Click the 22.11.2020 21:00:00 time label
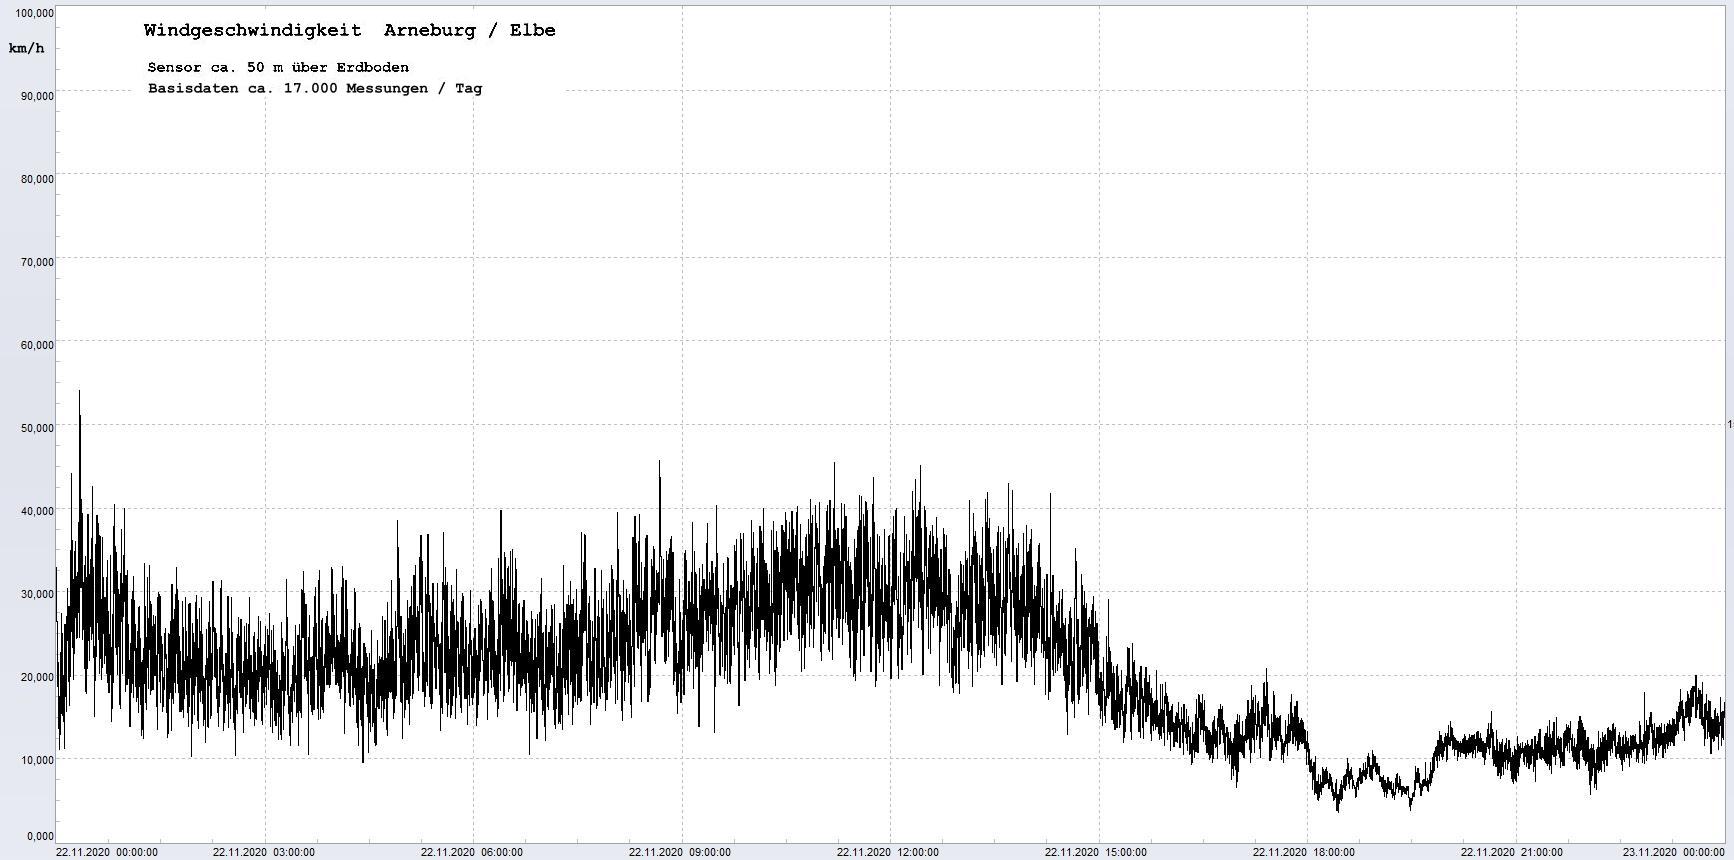Viewport: 1734px width, 860px height. 1512,852
